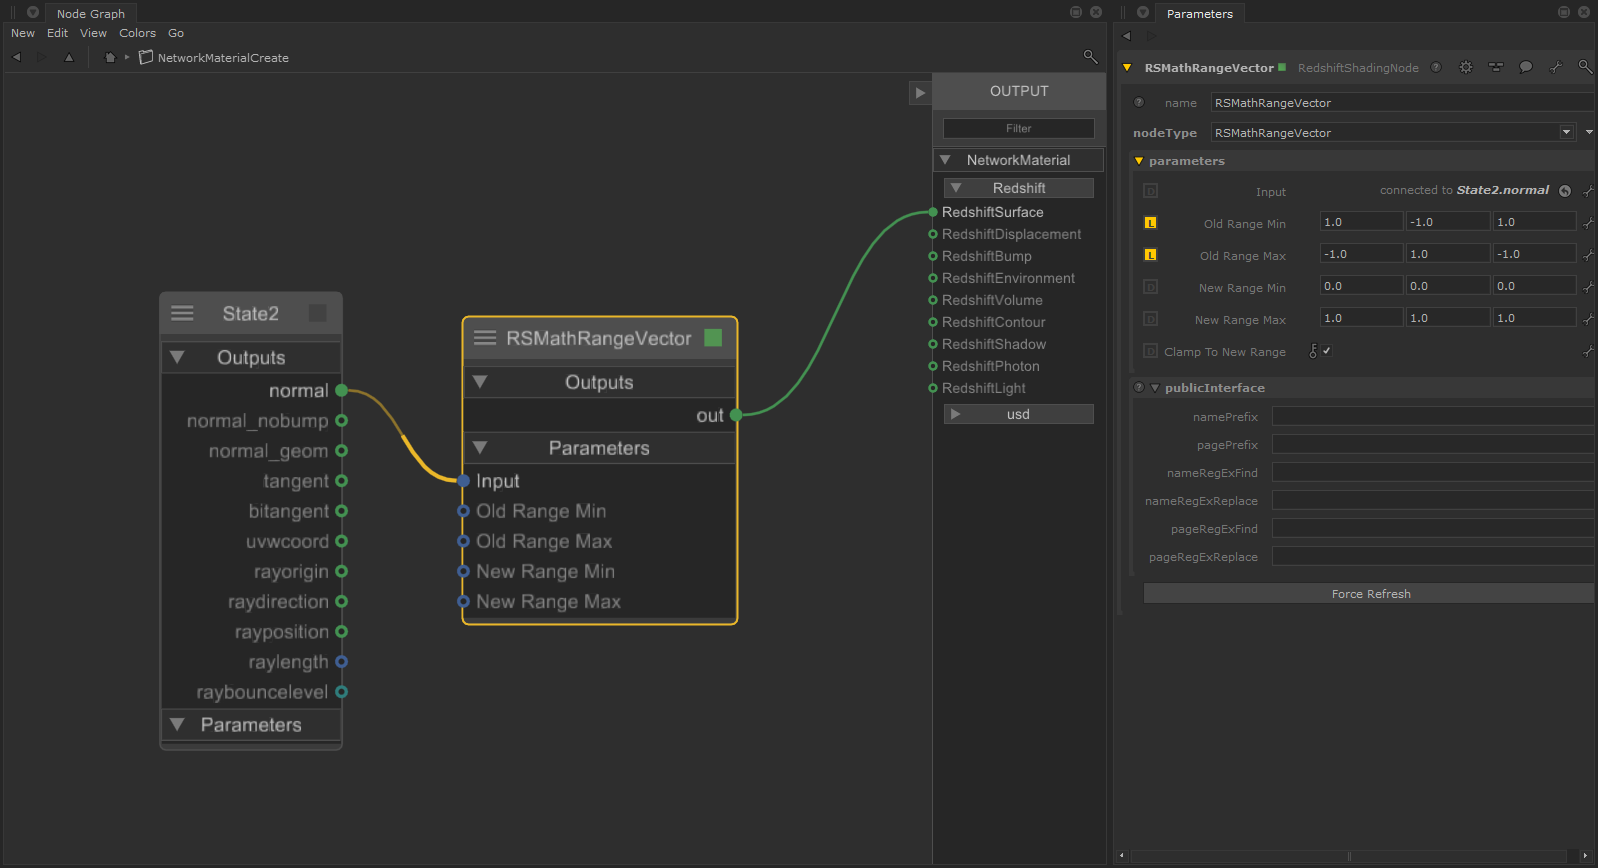1598x868 pixels.
Task: Open the Colors menu
Action: coord(137,33)
